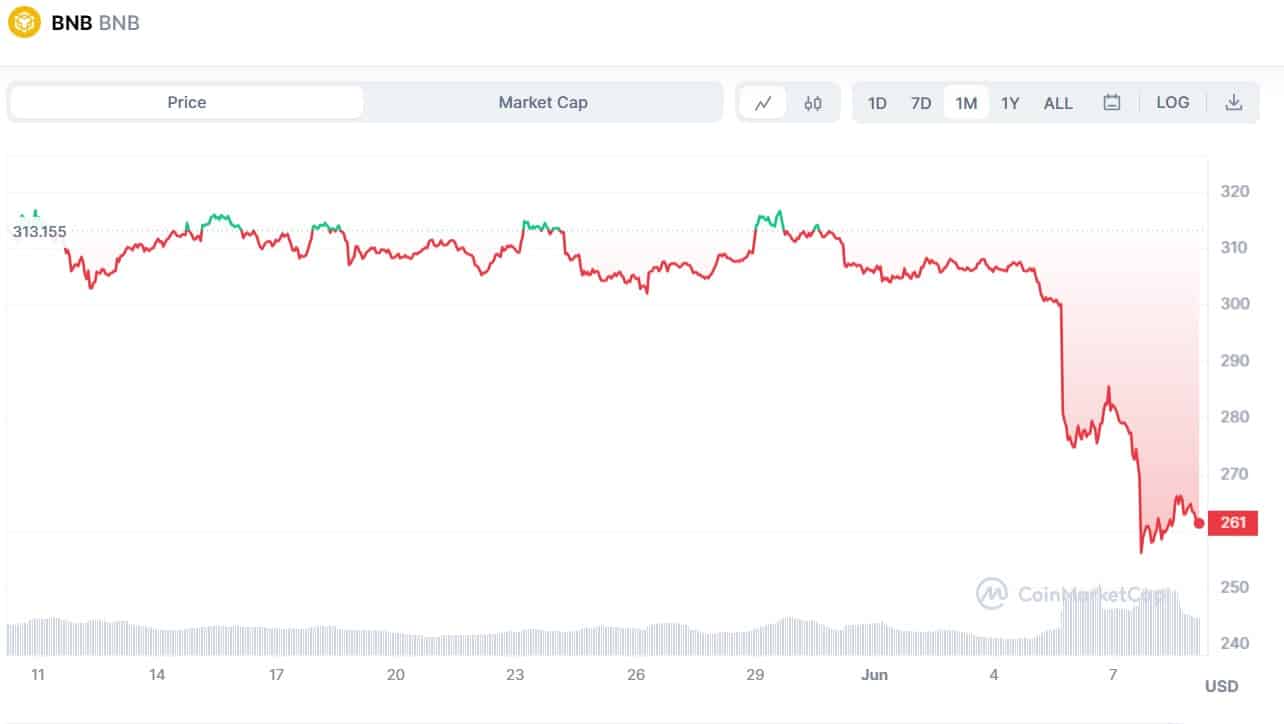Click the 14 date label on the axis
The height and width of the screenshot is (724, 1284).
point(157,675)
